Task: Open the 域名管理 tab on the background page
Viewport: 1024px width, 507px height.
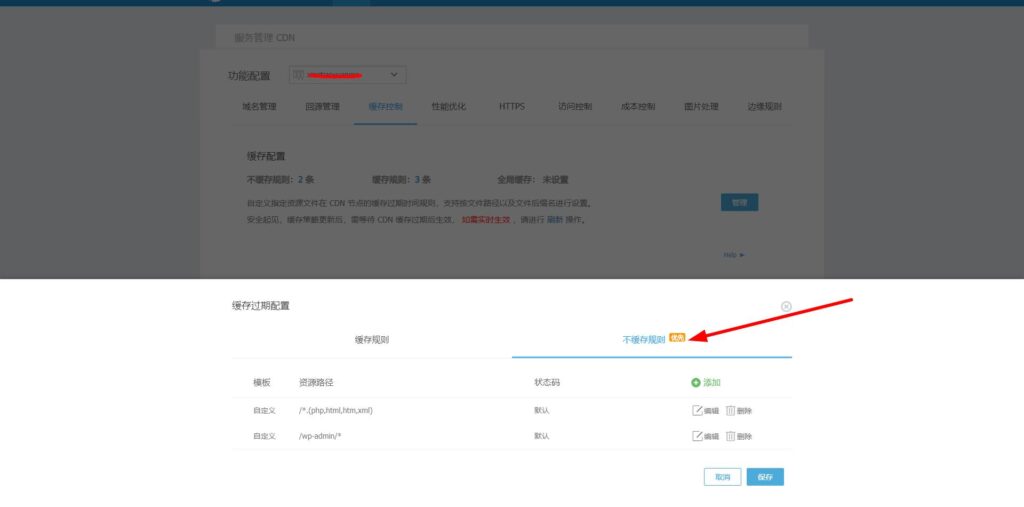Action: click(x=259, y=106)
